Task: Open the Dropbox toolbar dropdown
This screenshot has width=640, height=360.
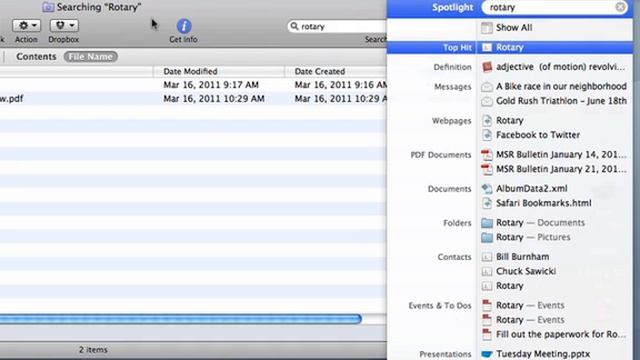Action: click(x=64, y=25)
